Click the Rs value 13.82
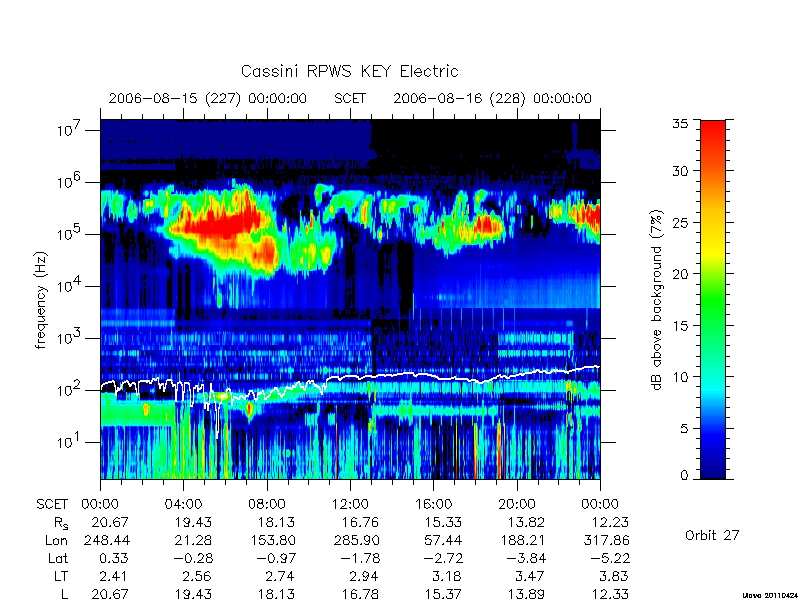800x600 pixels. coord(526,522)
